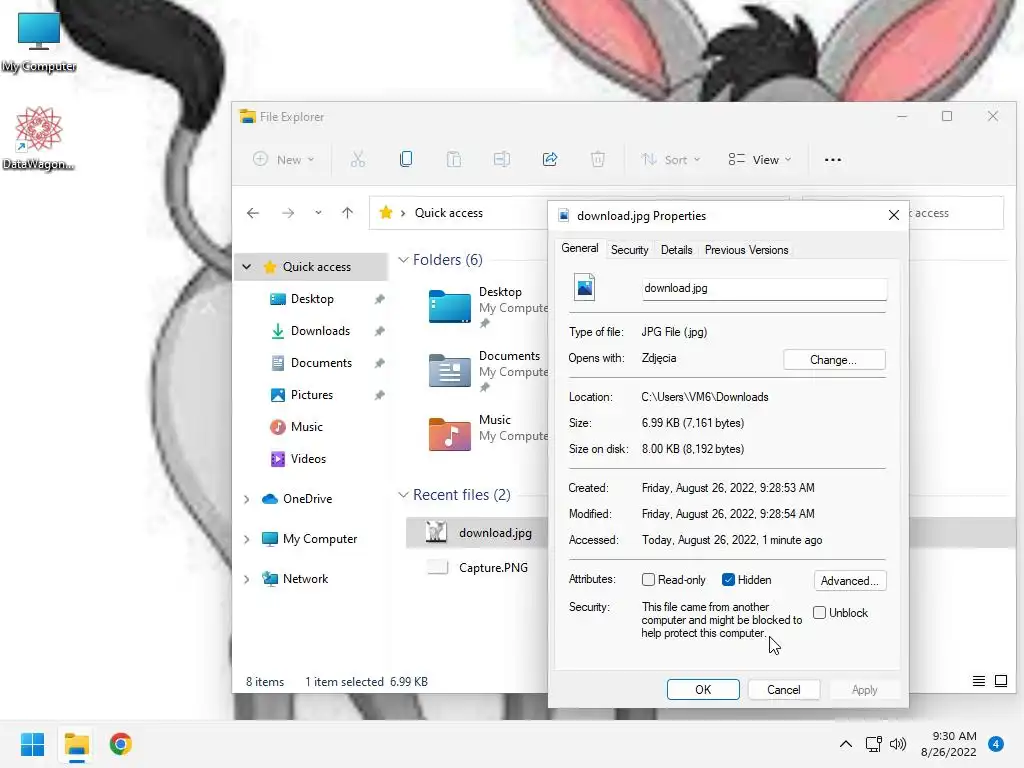Expand the My Computer tree node
Screen dimensions: 1024x768
click(x=246, y=539)
